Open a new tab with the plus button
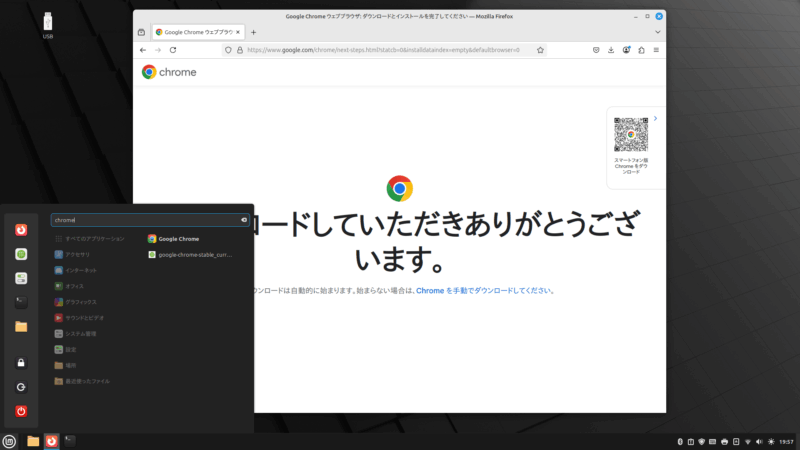The height and width of the screenshot is (450, 800). coord(254,32)
